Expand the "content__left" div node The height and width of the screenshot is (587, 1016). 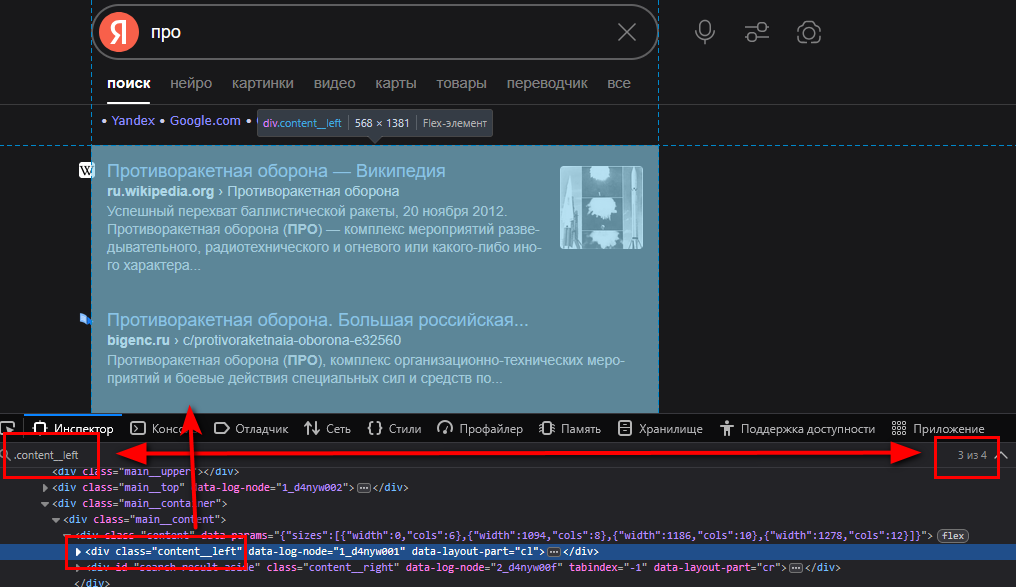(x=78, y=551)
